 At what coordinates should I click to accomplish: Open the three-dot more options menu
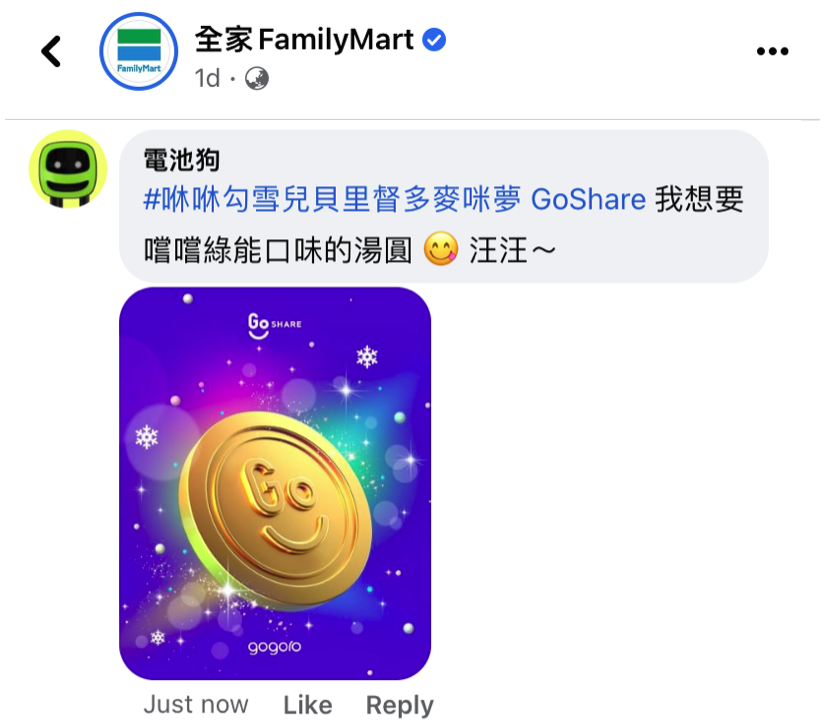pos(772,51)
